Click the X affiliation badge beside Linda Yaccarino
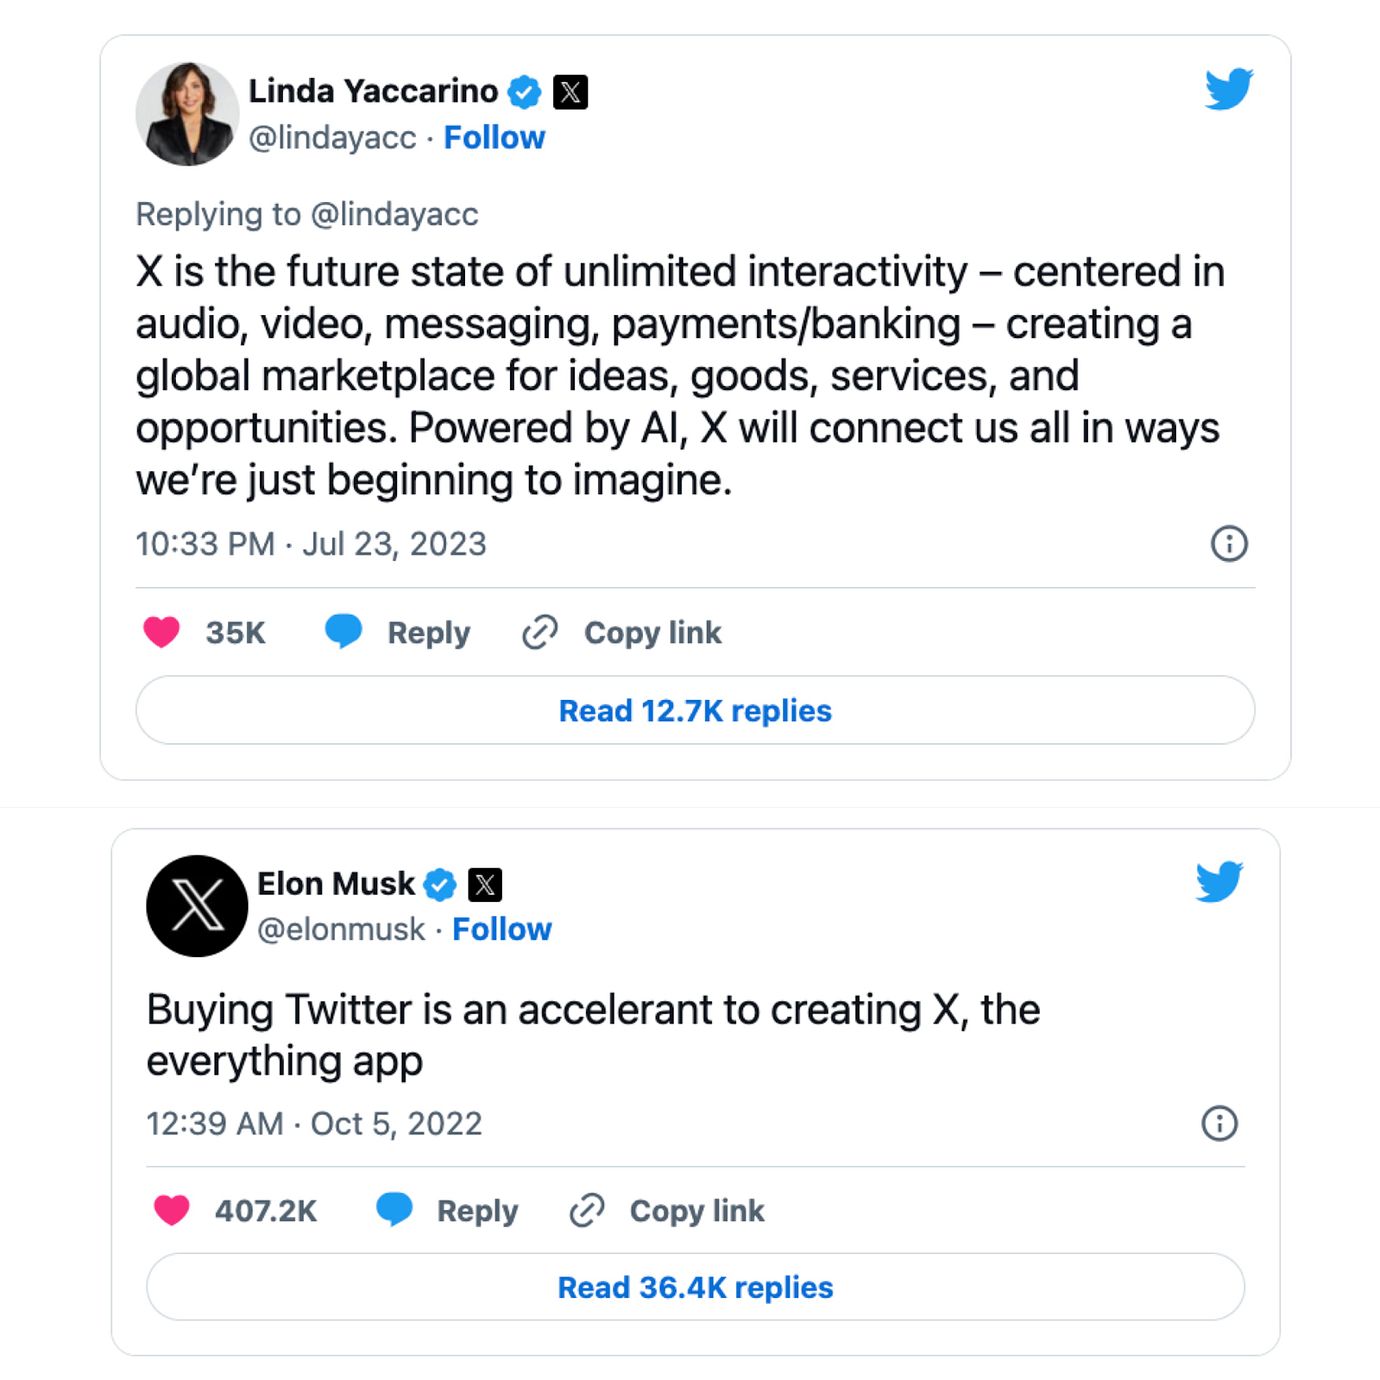 pos(570,92)
